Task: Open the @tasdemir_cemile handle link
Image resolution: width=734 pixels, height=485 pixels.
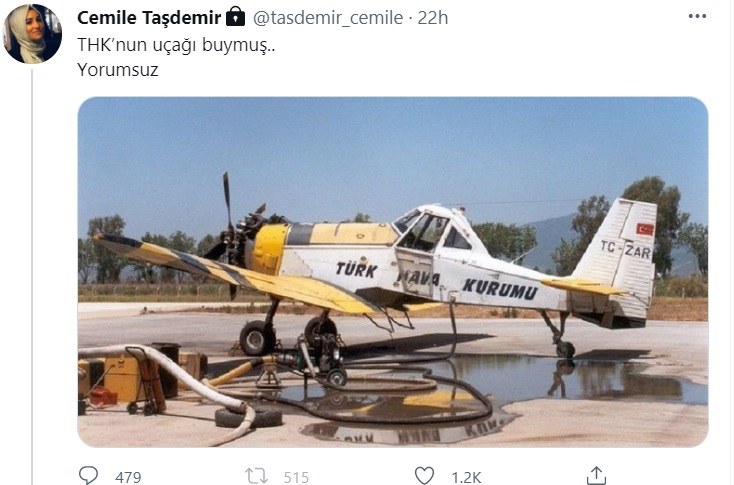Action: tap(328, 18)
